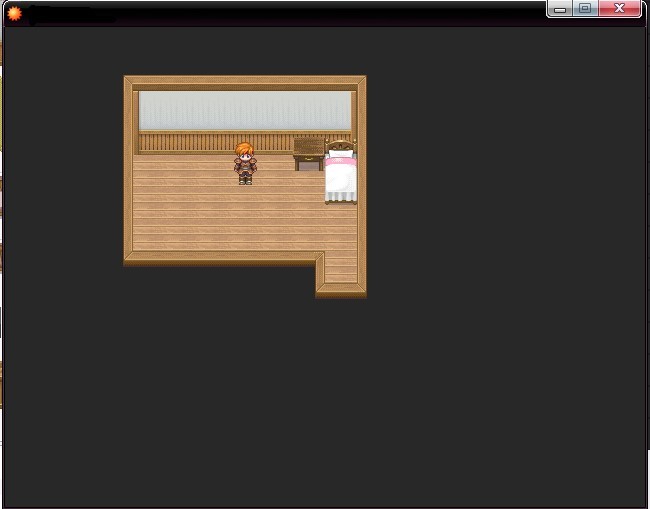Image resolution: width=650 pixels, height=509 pixels.
Task: Click the orange-haired hero character
Action: tap(245, 163)
